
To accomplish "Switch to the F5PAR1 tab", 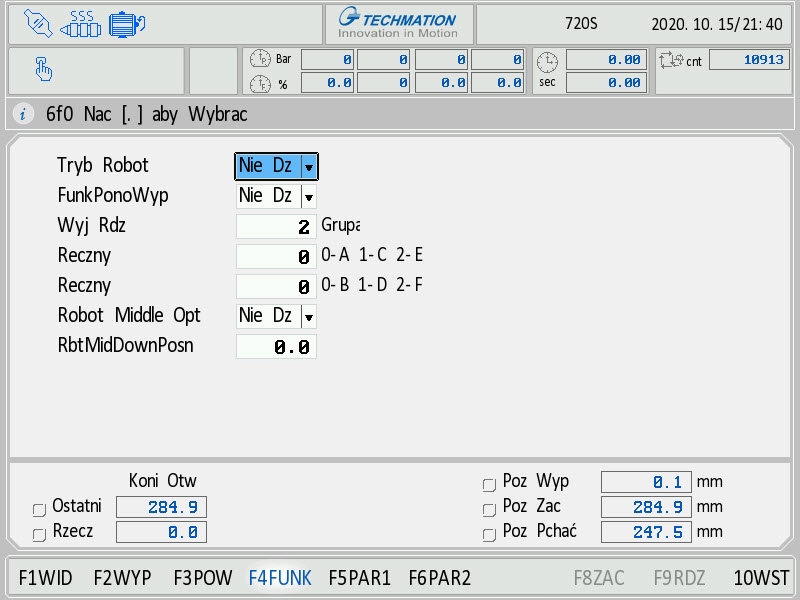I will point(359,578).
